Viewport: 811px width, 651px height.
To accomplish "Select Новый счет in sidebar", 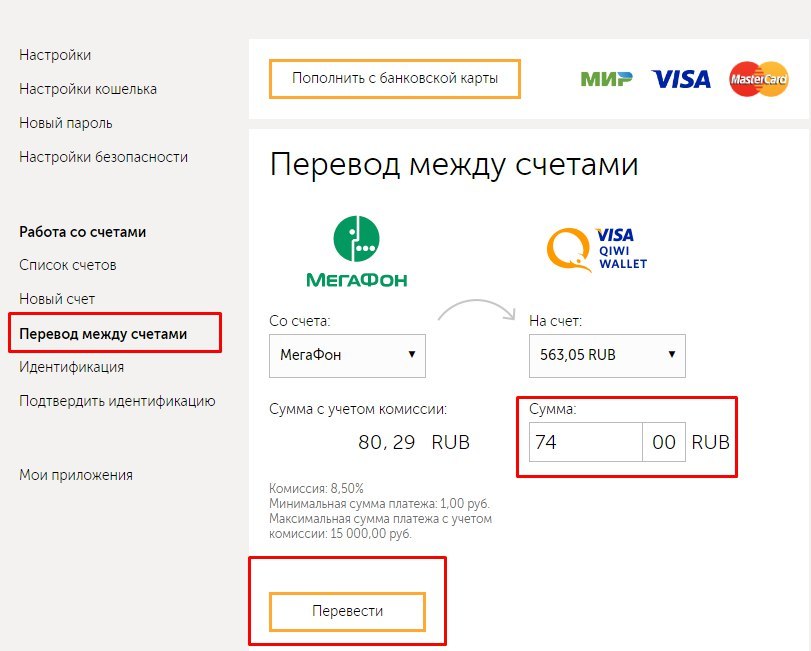I will click(57, 299).
